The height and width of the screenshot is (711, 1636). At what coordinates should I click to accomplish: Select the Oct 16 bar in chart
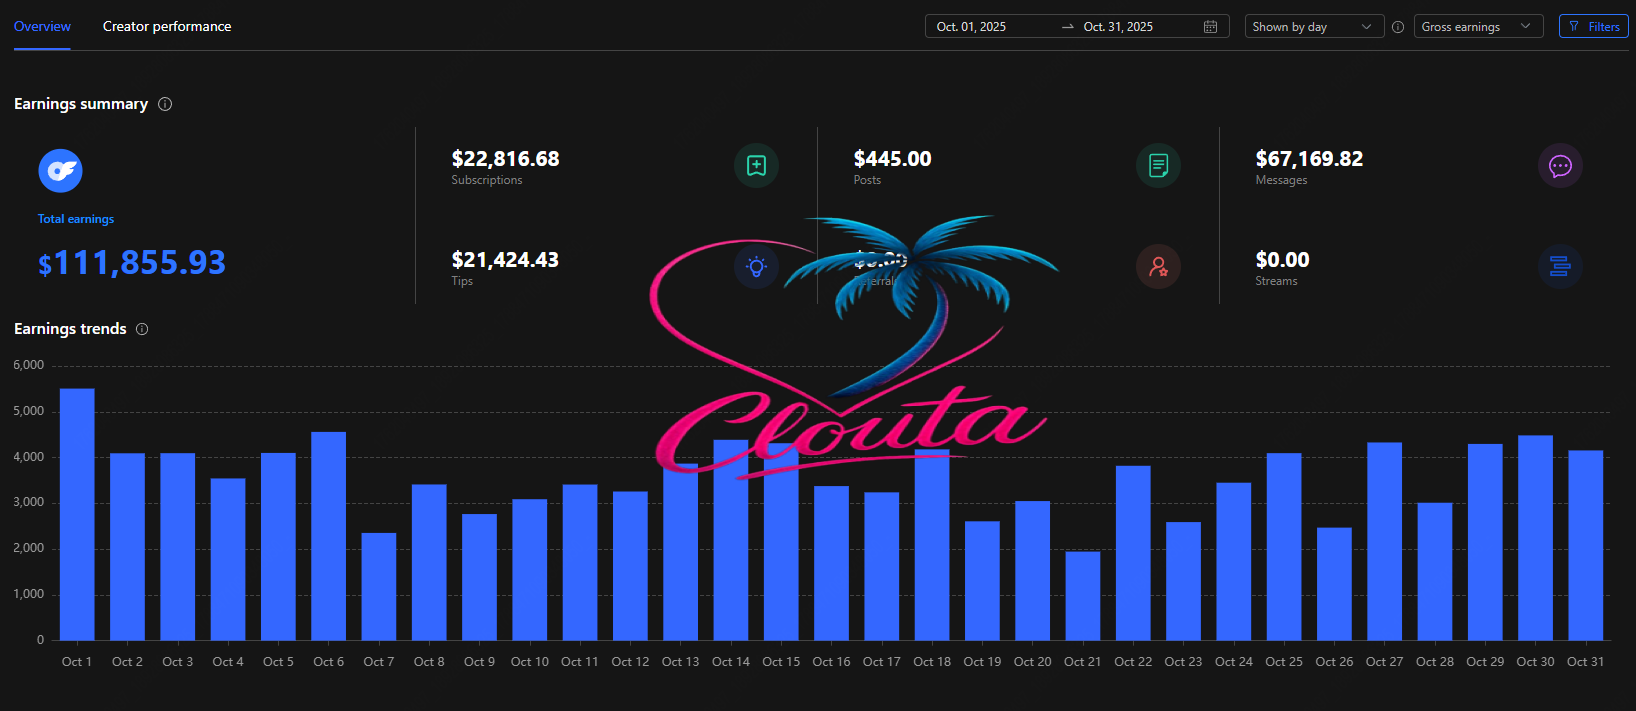pyautogui.click(x=831, y=563)
